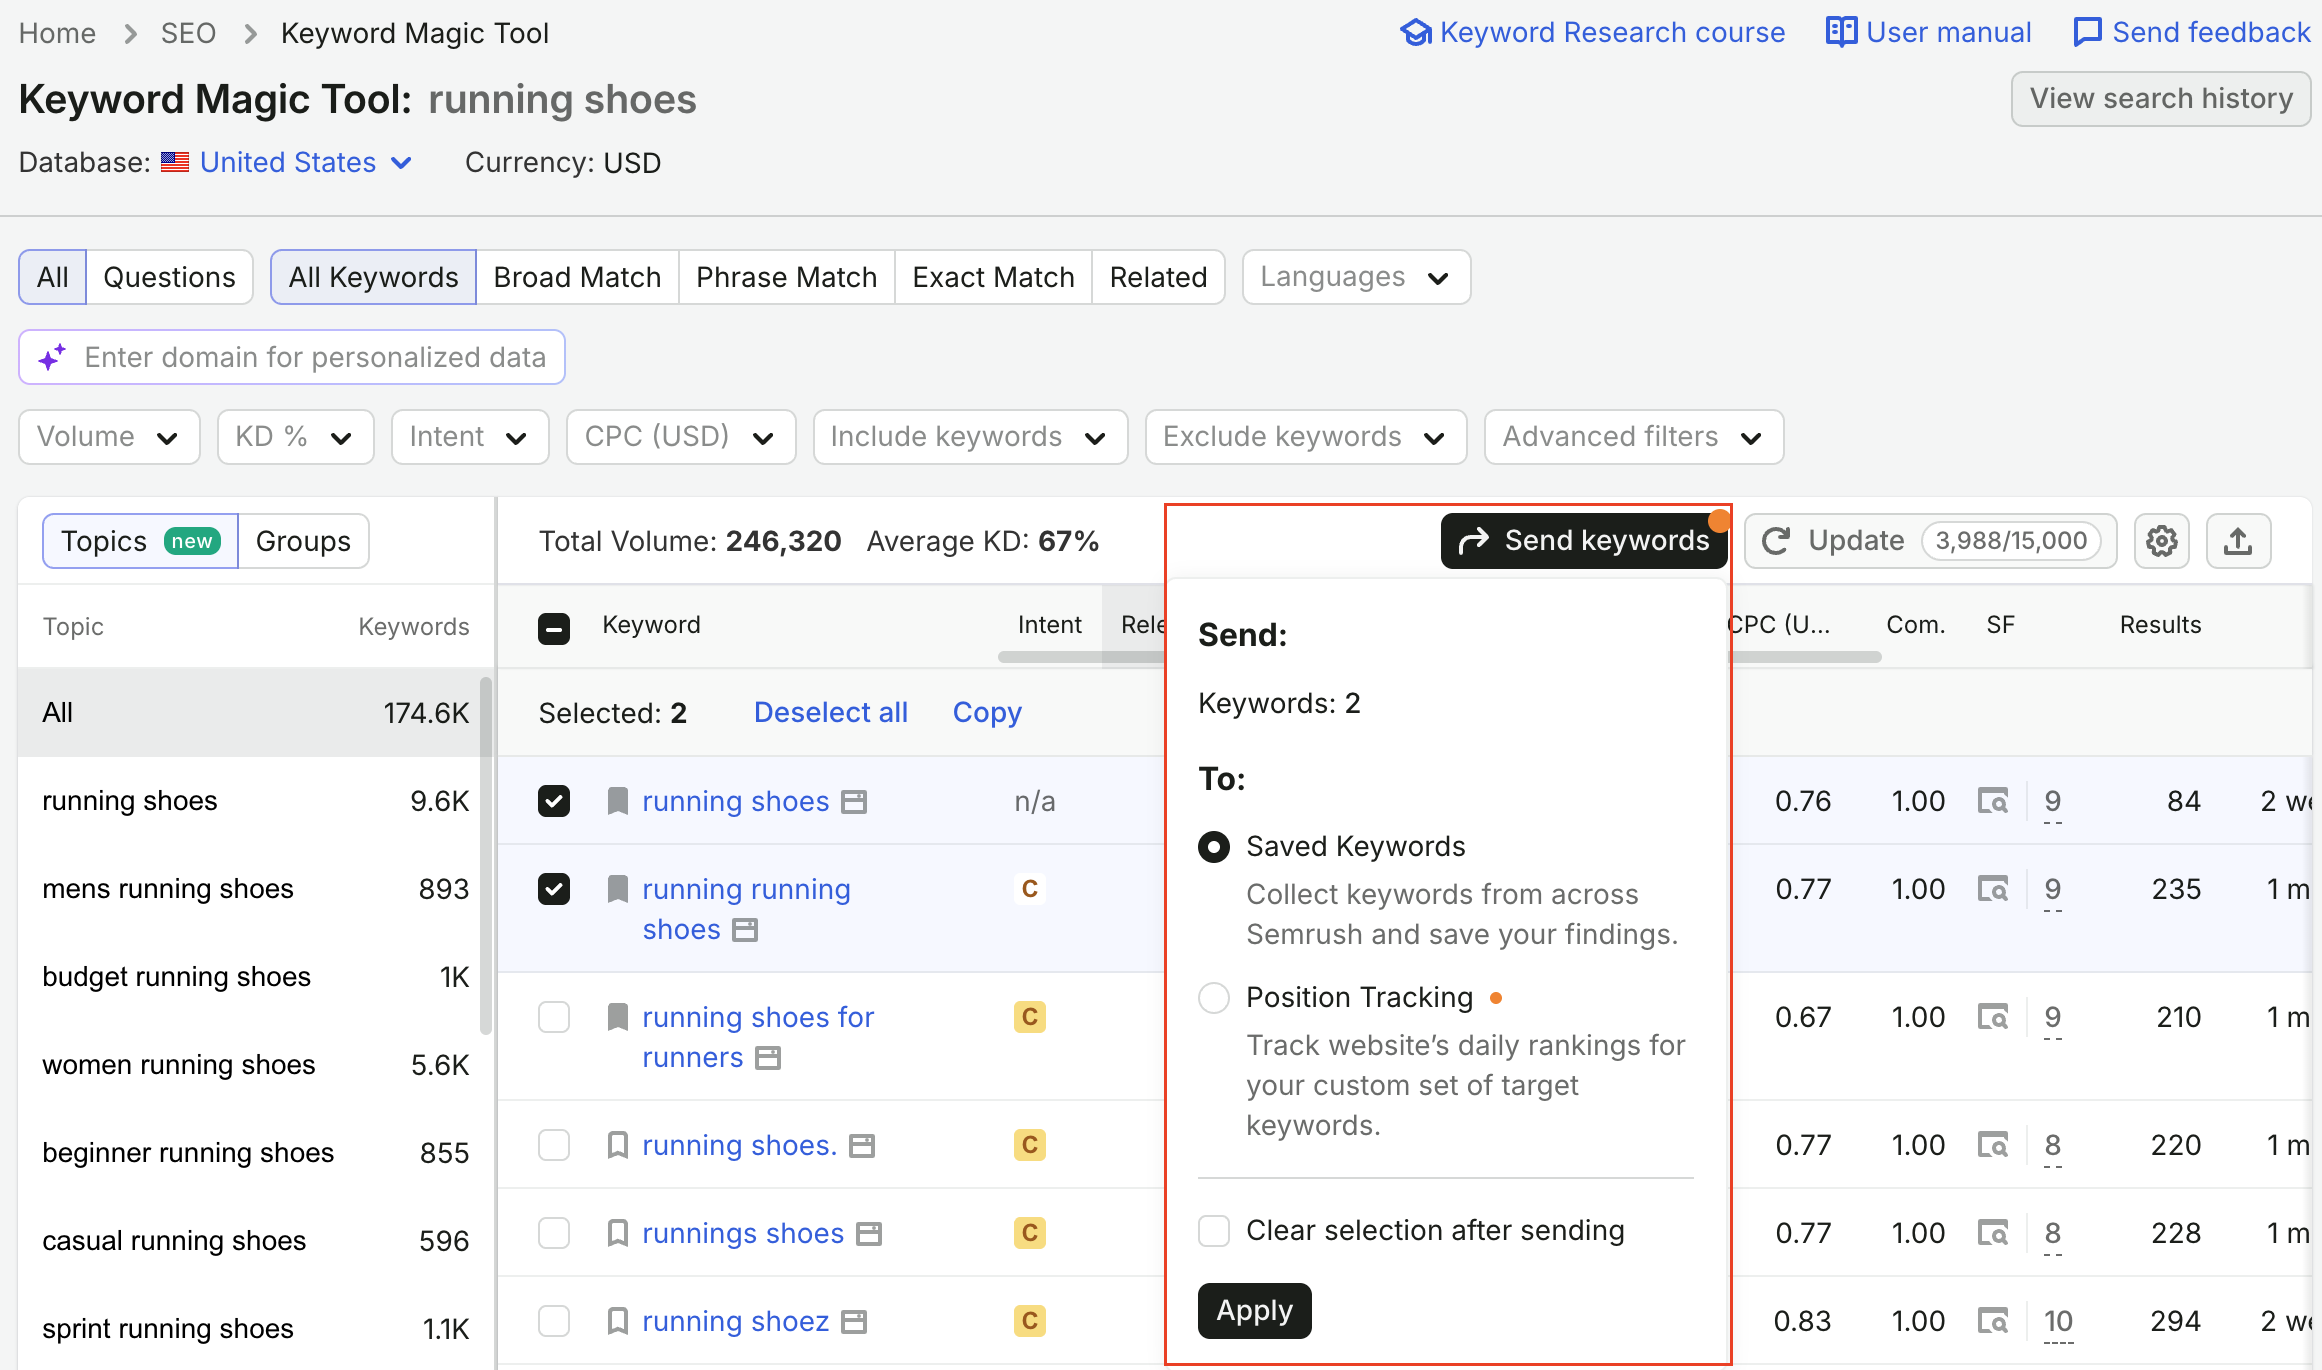Screen dimensions: 2322x1370
Task: Click bookmark icon next to 'running shoes.'
Action: point(618,1145)
